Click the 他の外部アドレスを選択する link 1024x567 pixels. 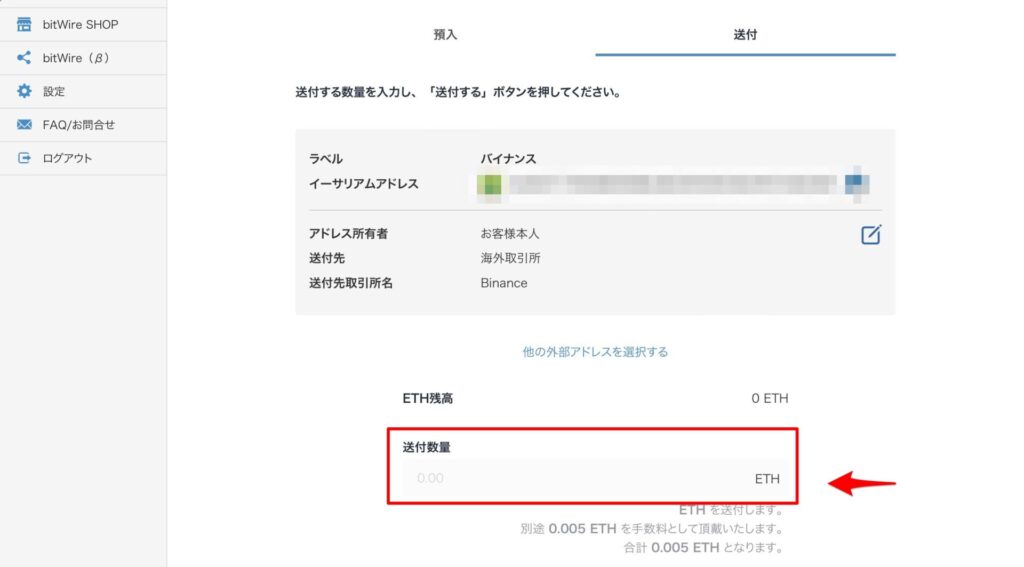click(595, 352)
